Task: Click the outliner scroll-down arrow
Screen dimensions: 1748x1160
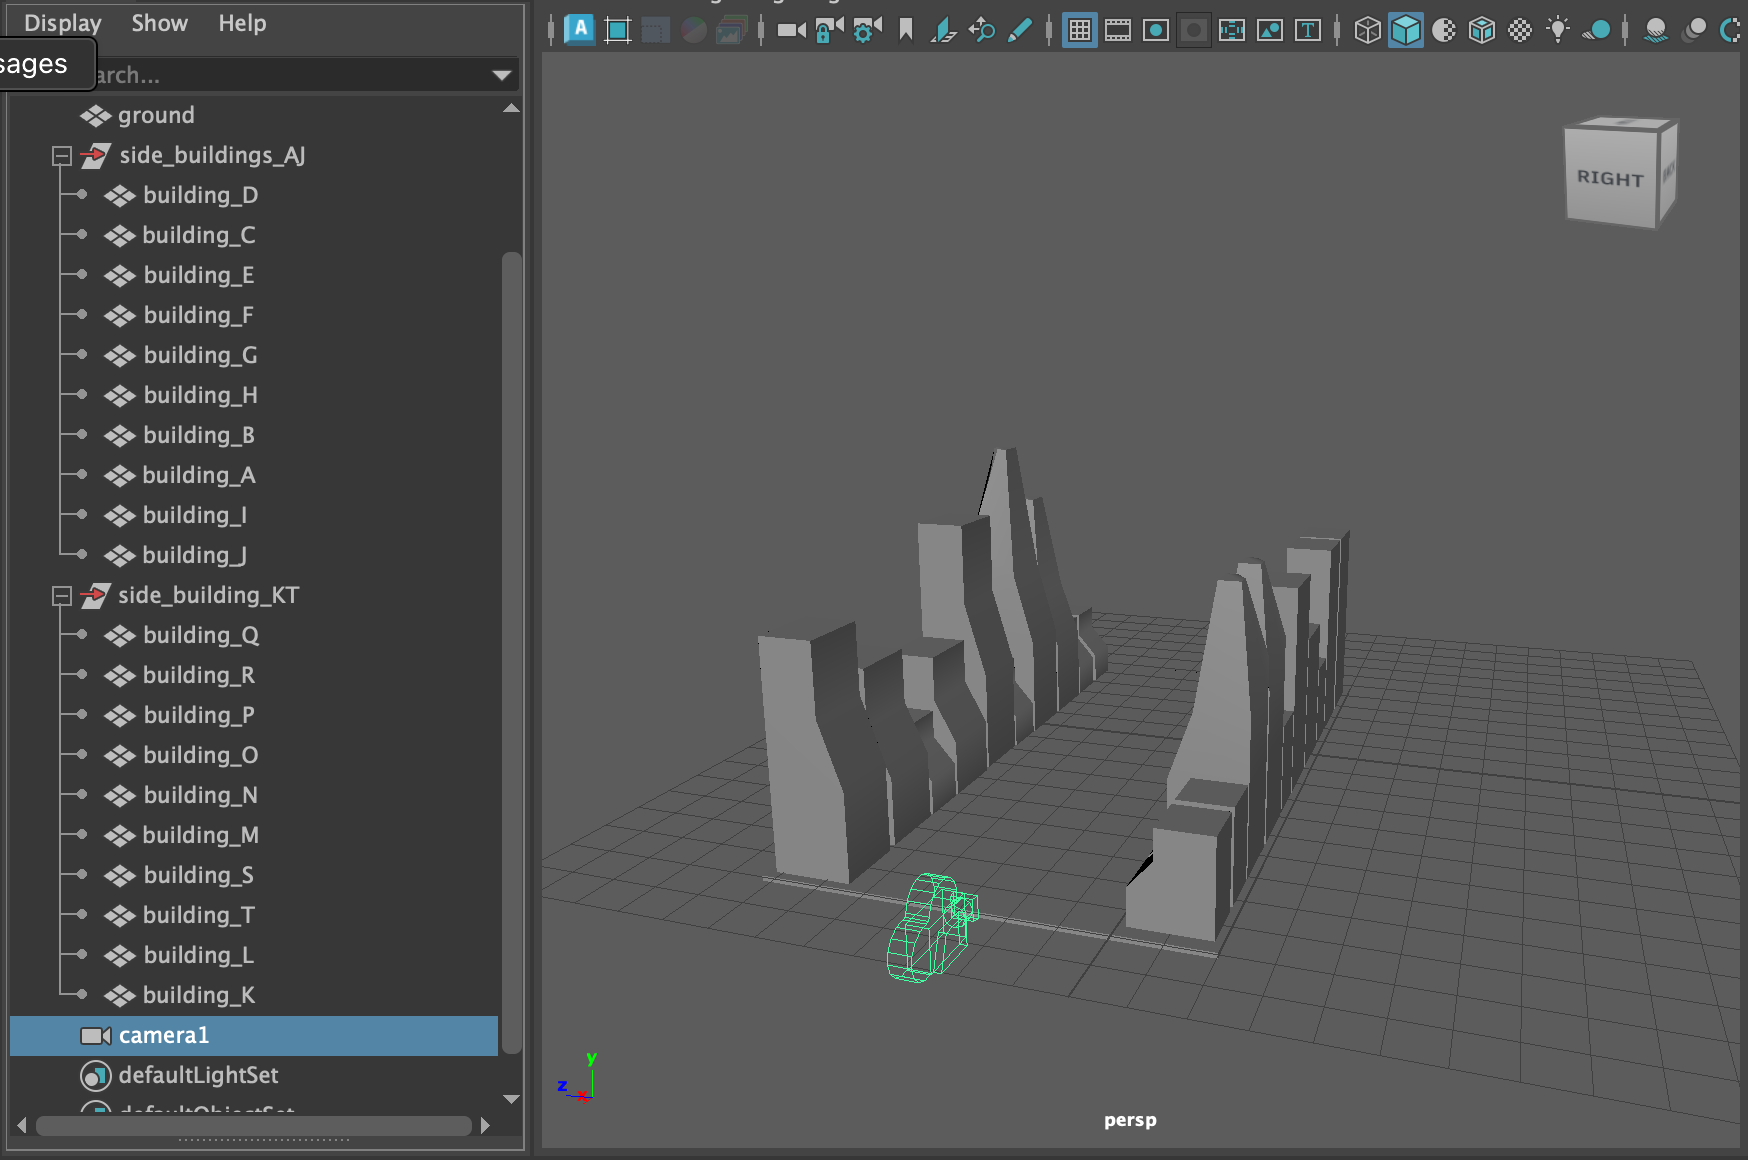Action: tap(511, 1099)
